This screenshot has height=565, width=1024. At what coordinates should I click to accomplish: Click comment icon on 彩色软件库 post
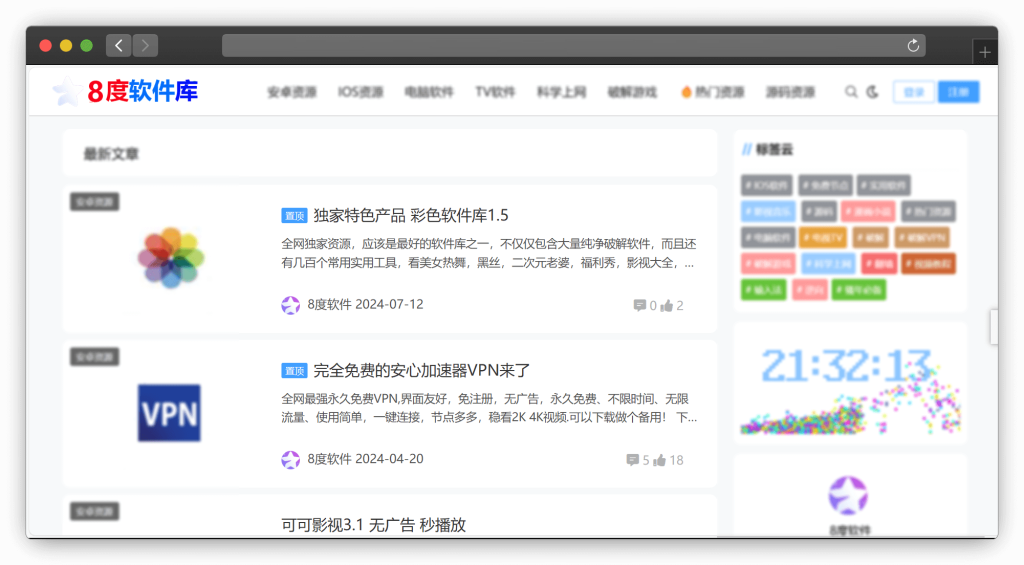[x=639, y=306]
